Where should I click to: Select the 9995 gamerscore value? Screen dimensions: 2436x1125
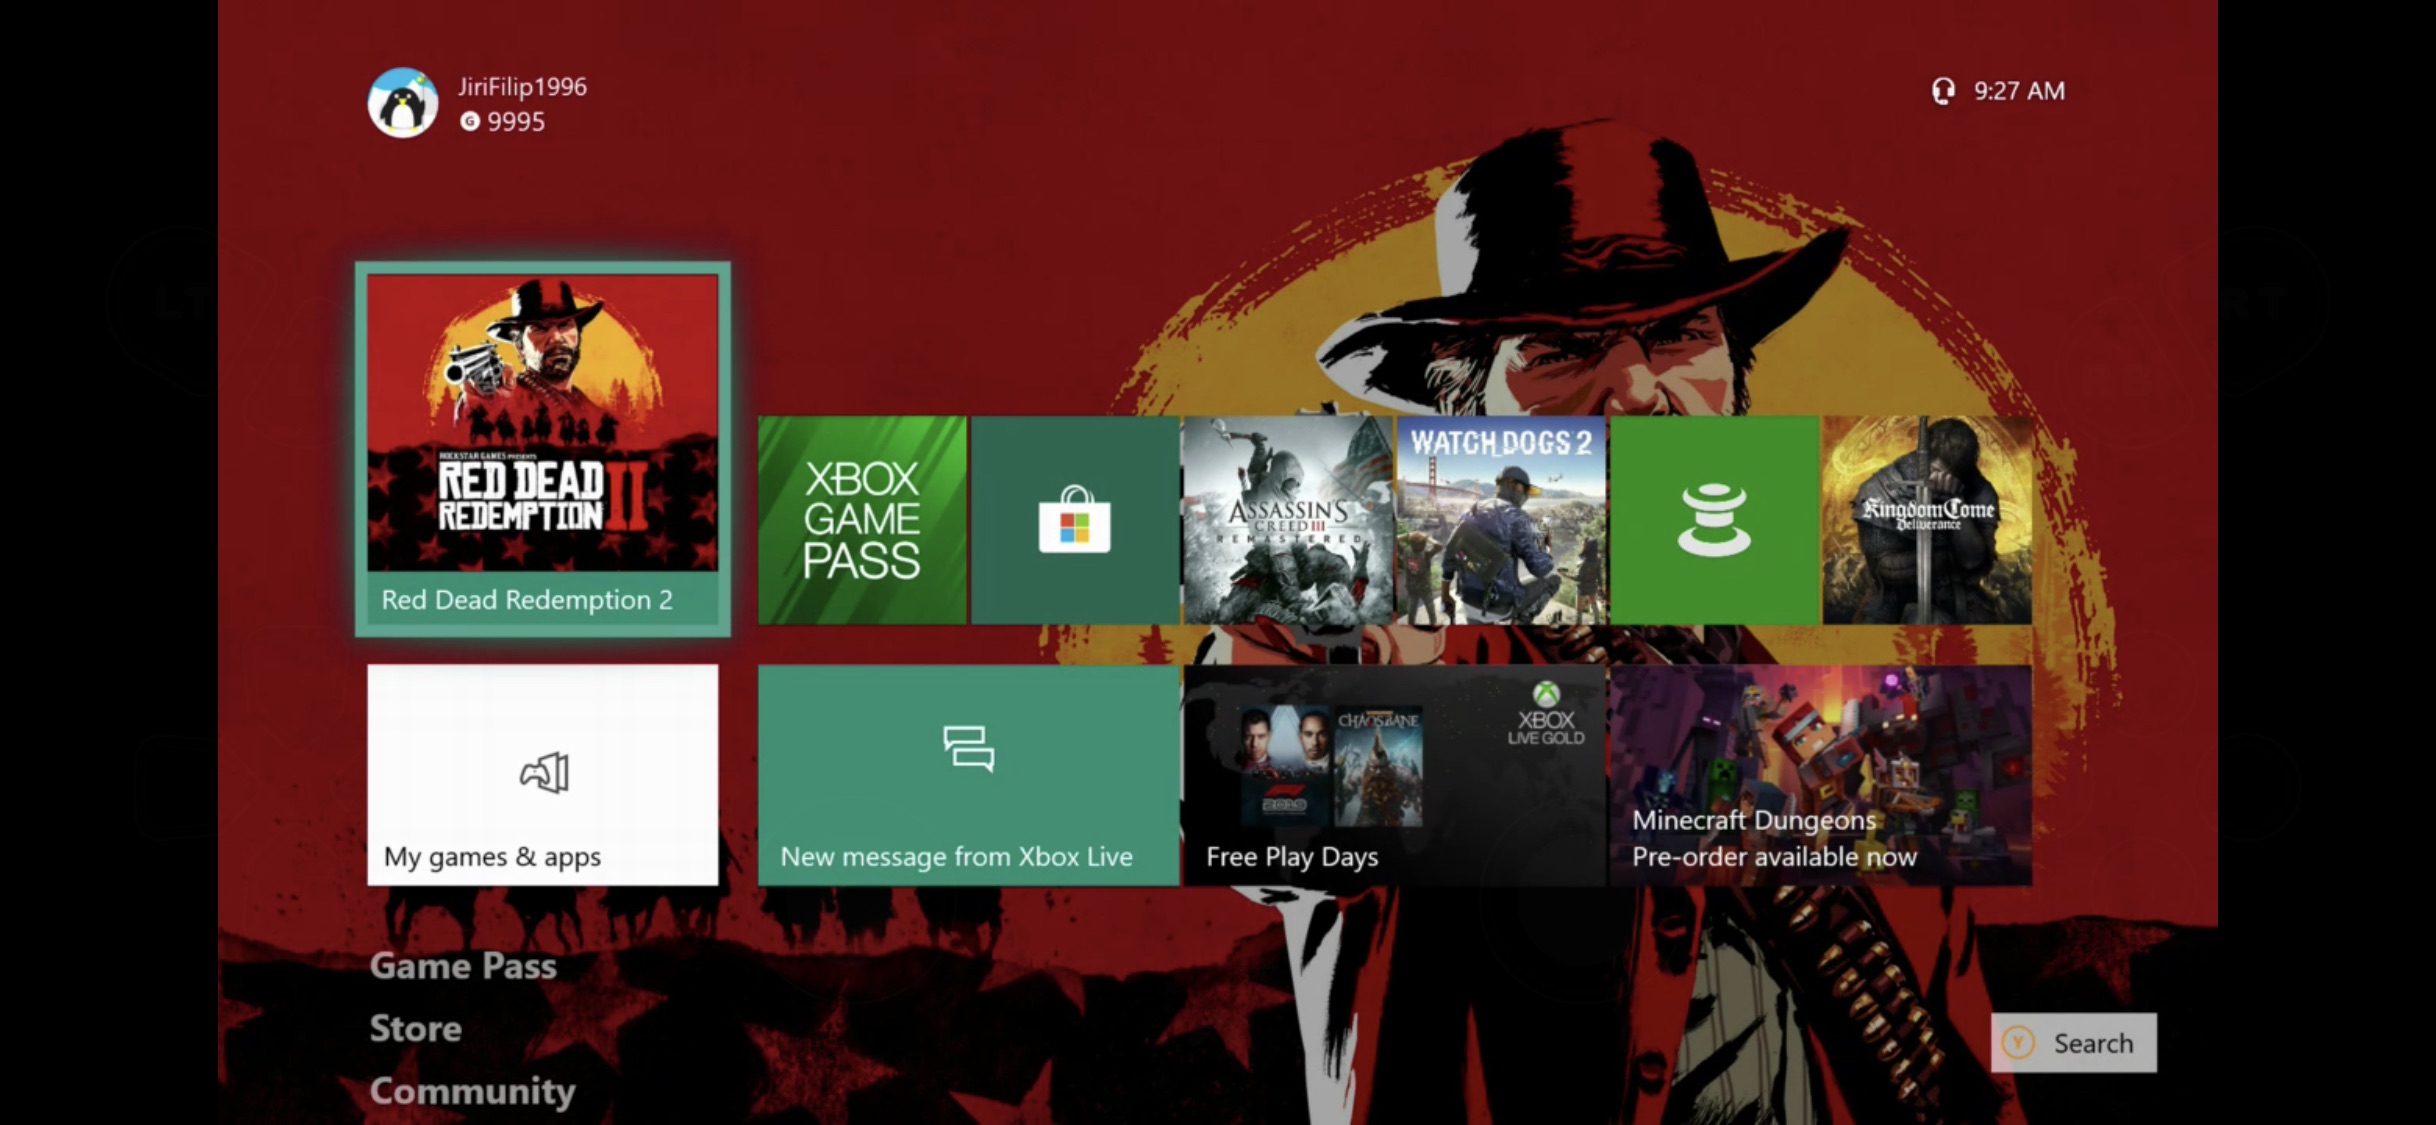[516, 122]
